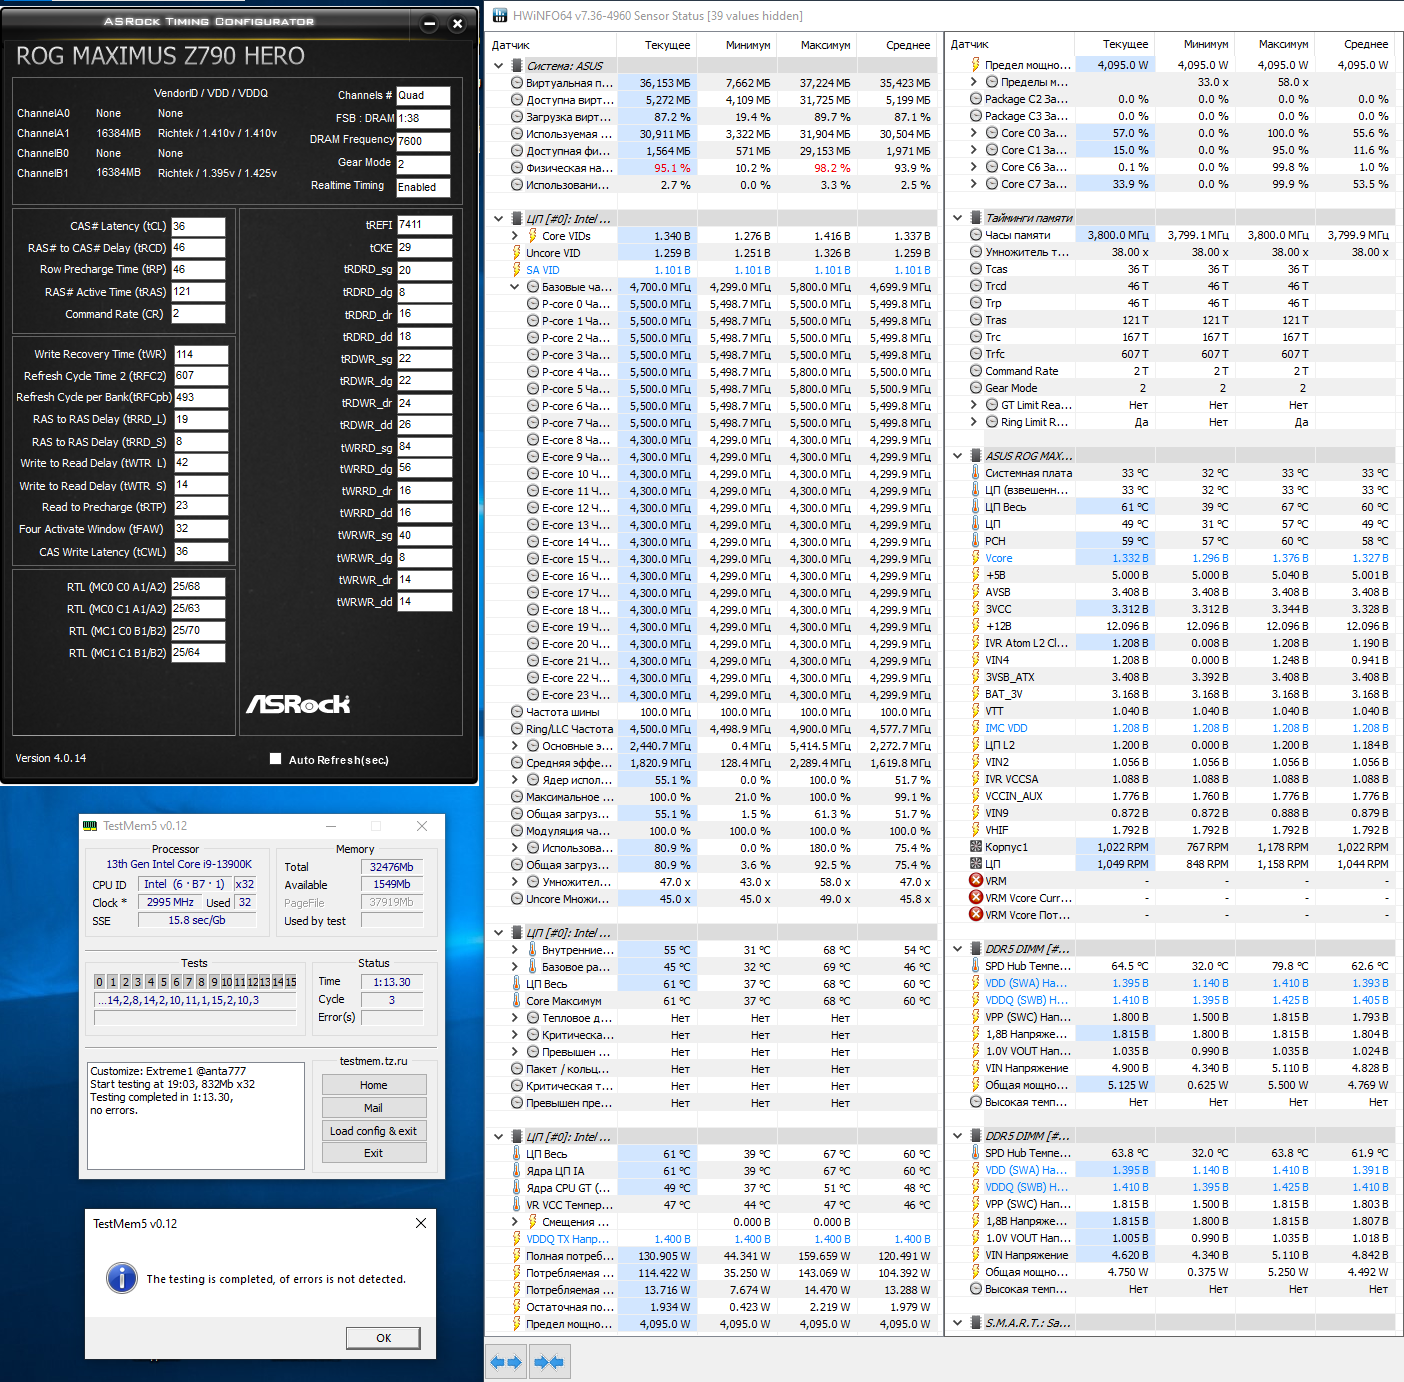Expand the "Ring Limit R..." row
The height and width of the screenshot is (1382, 1404).
(974, 422)
